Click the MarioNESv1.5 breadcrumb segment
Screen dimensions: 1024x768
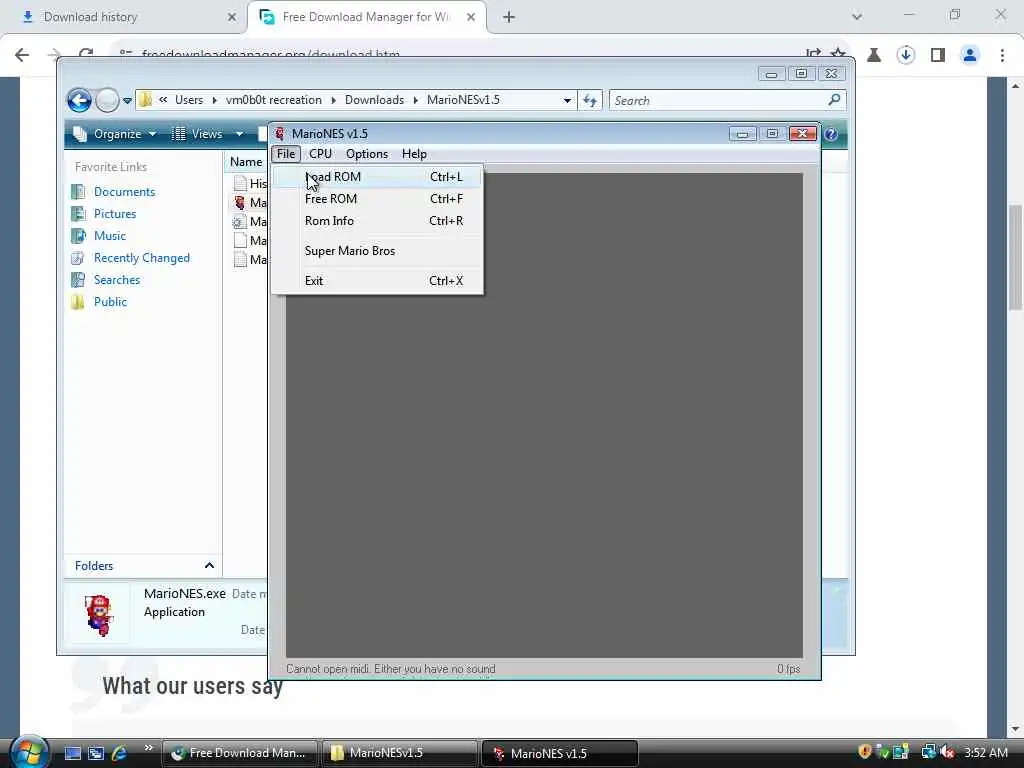pyautogui.click(x=463, y=100)
